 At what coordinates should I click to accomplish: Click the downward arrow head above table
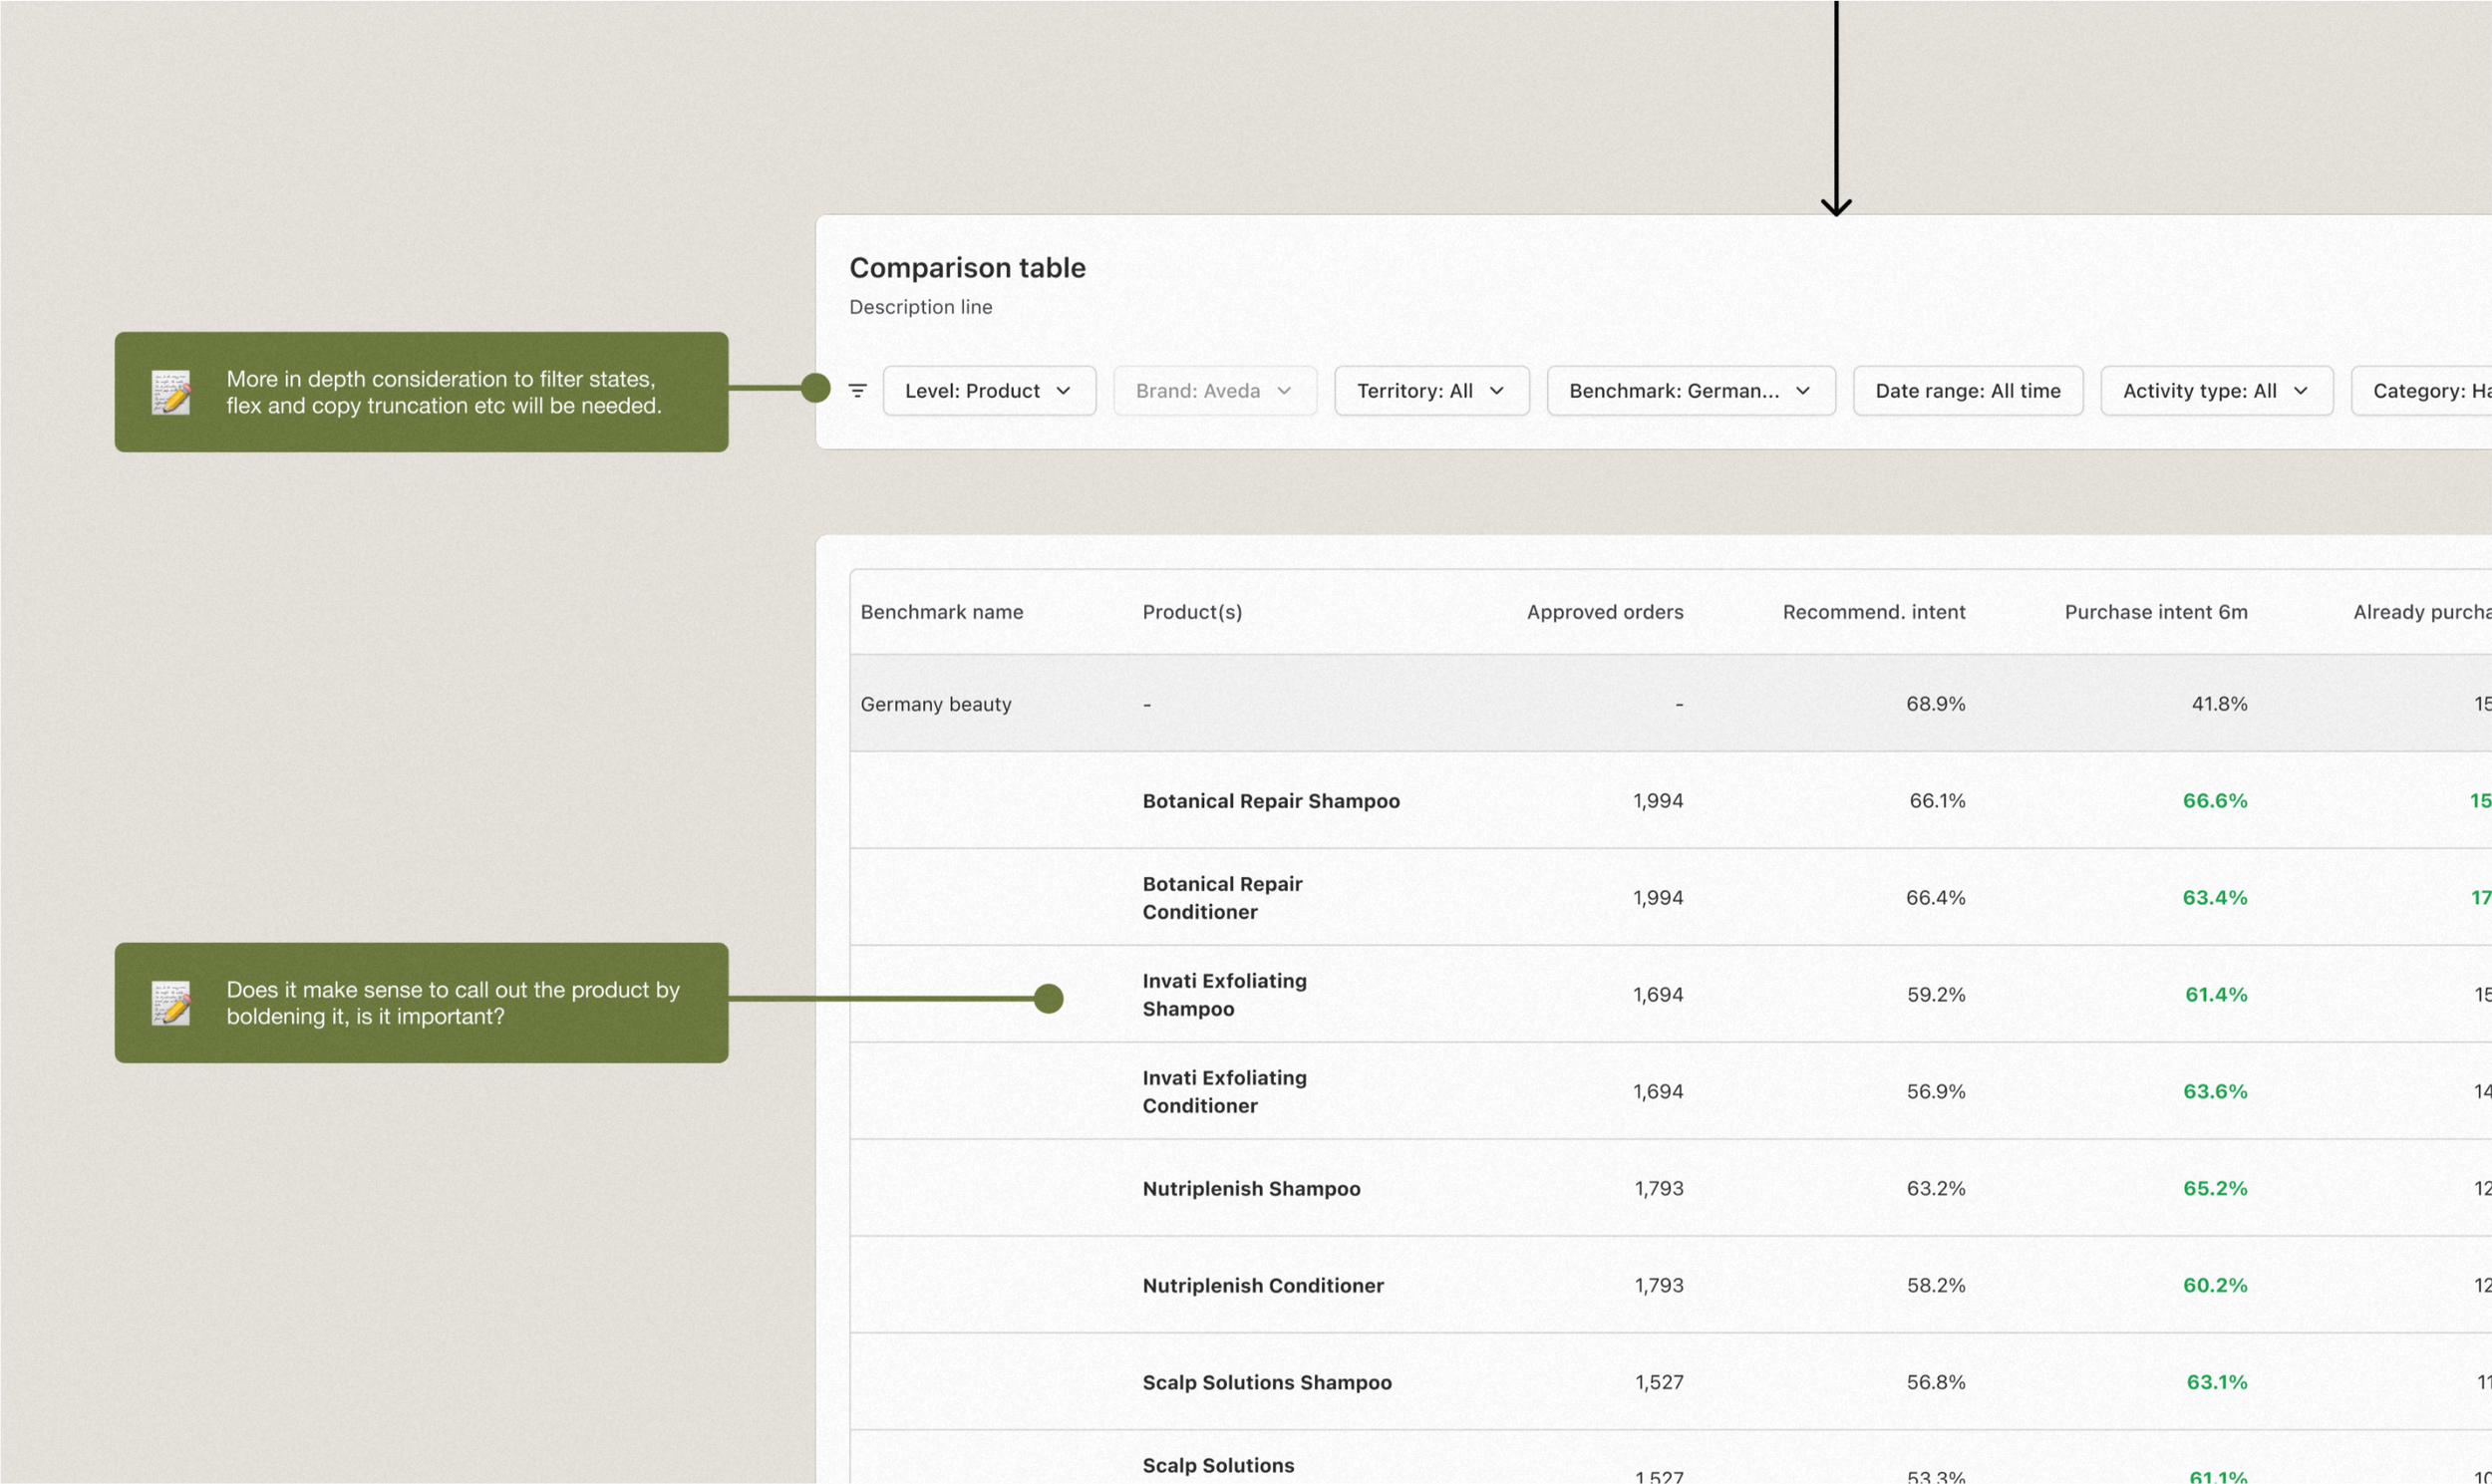pyautogui.click(x=1836, y=206)
